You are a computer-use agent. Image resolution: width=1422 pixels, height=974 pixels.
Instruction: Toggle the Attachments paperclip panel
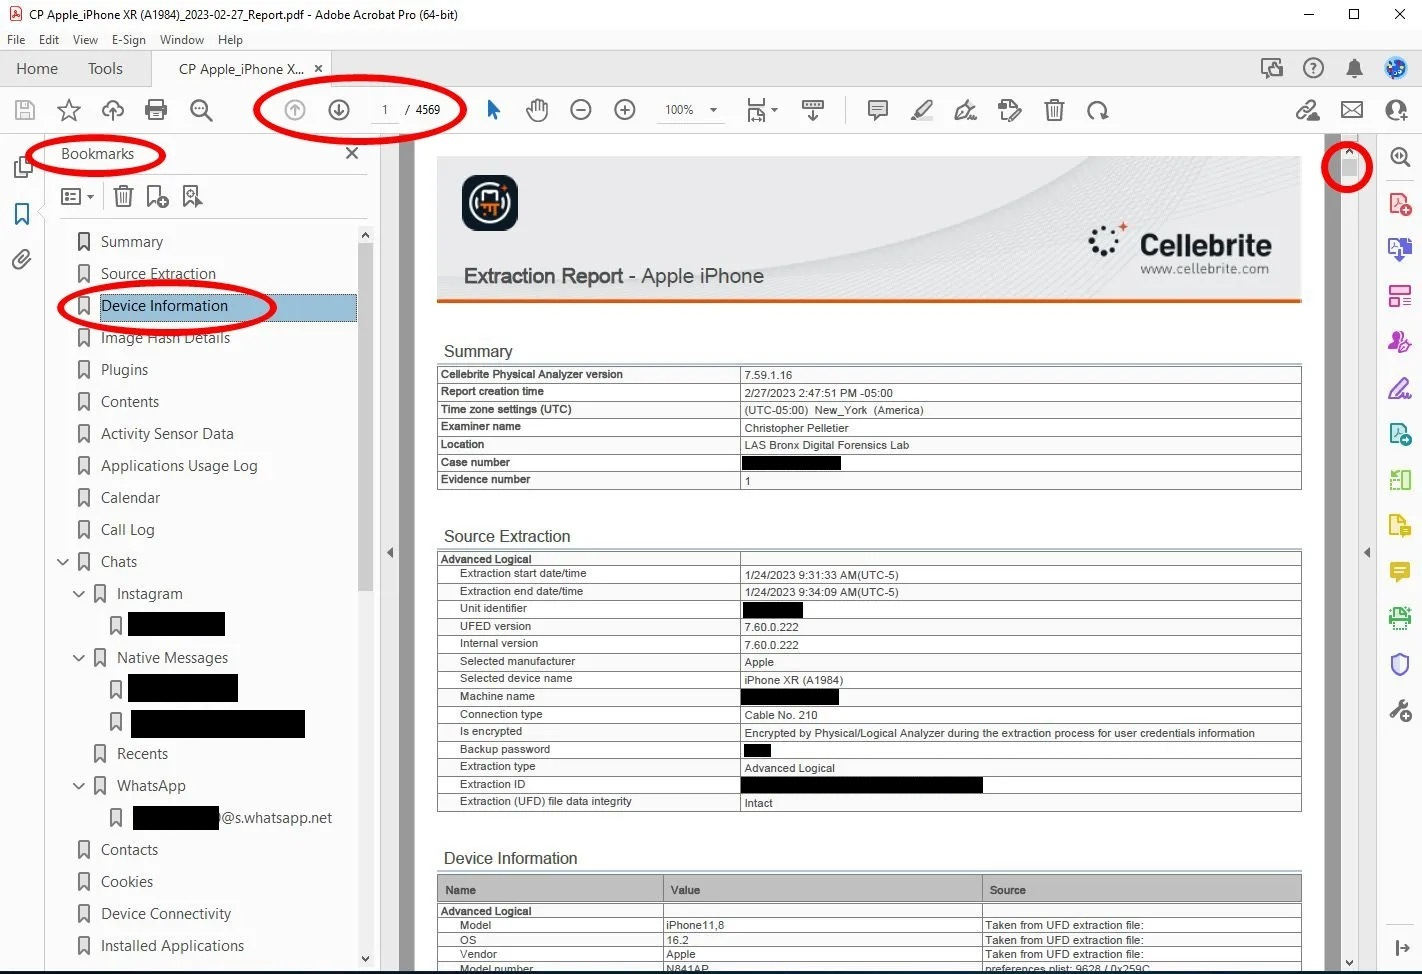(22, 259)
